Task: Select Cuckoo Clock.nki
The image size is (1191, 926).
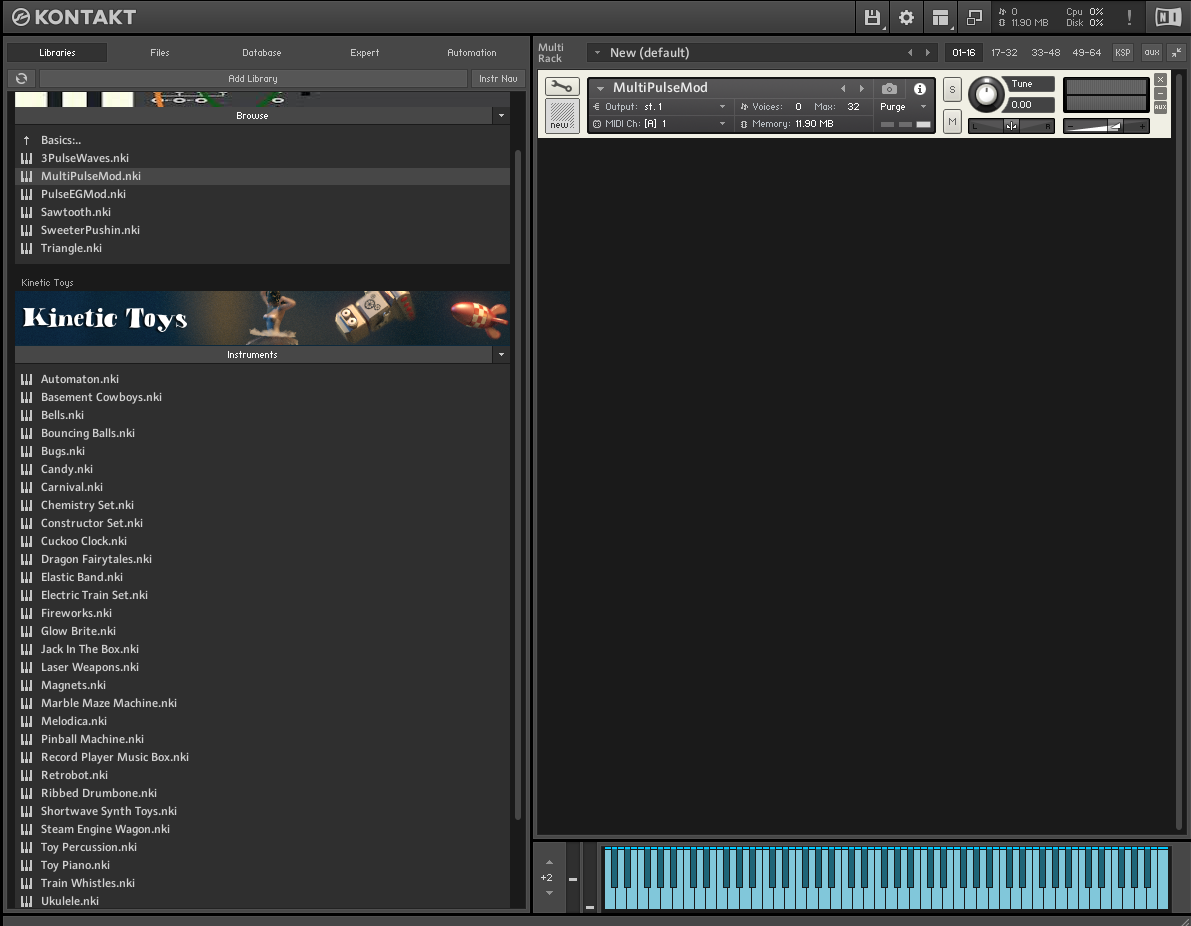Action: click(x=262, y=541)
